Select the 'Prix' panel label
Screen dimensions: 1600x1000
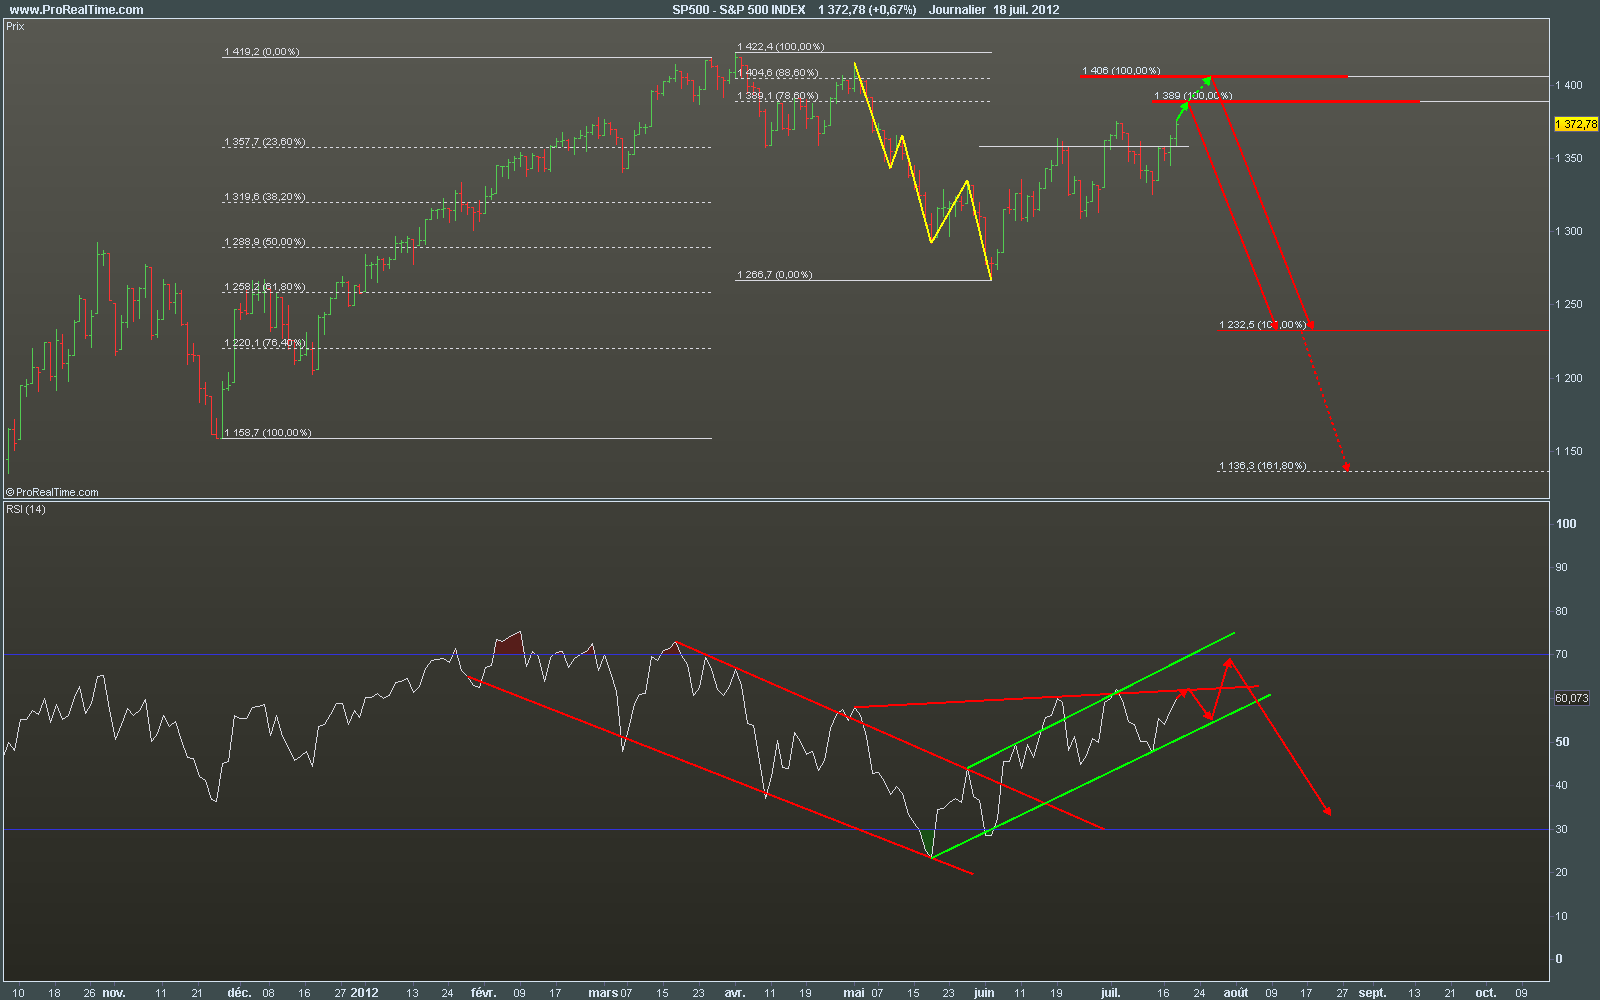15,27
